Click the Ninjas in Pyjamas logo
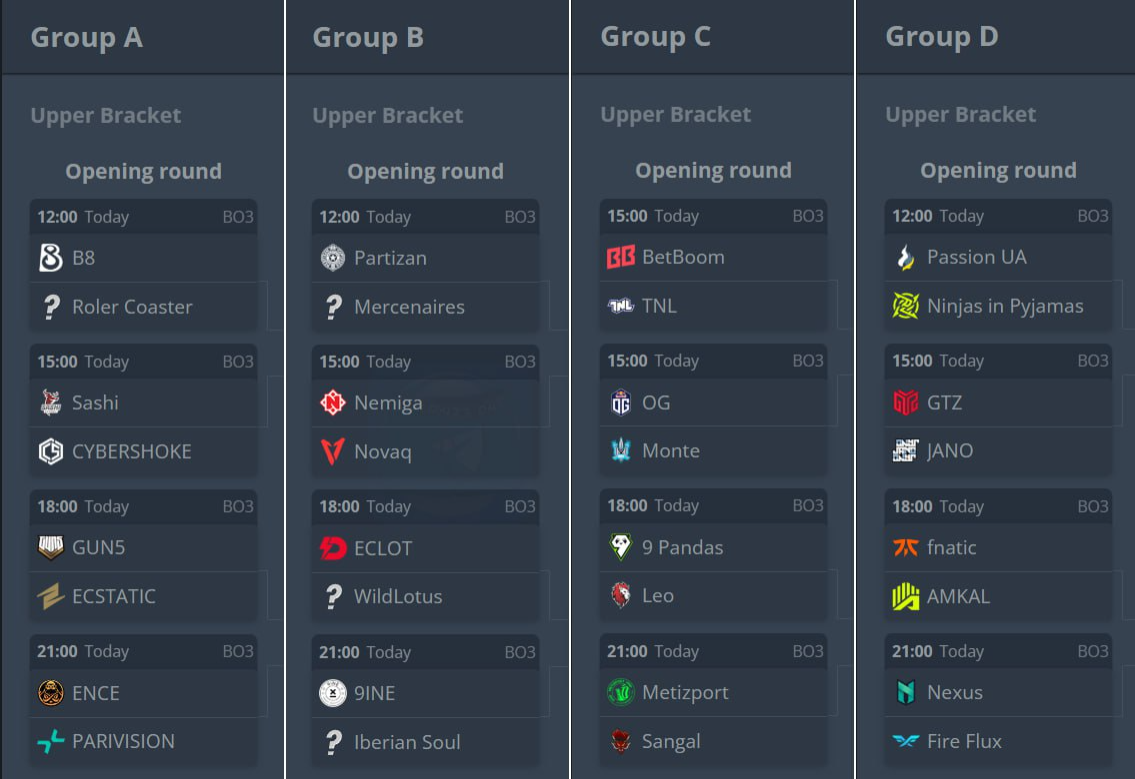 point(906,306)
